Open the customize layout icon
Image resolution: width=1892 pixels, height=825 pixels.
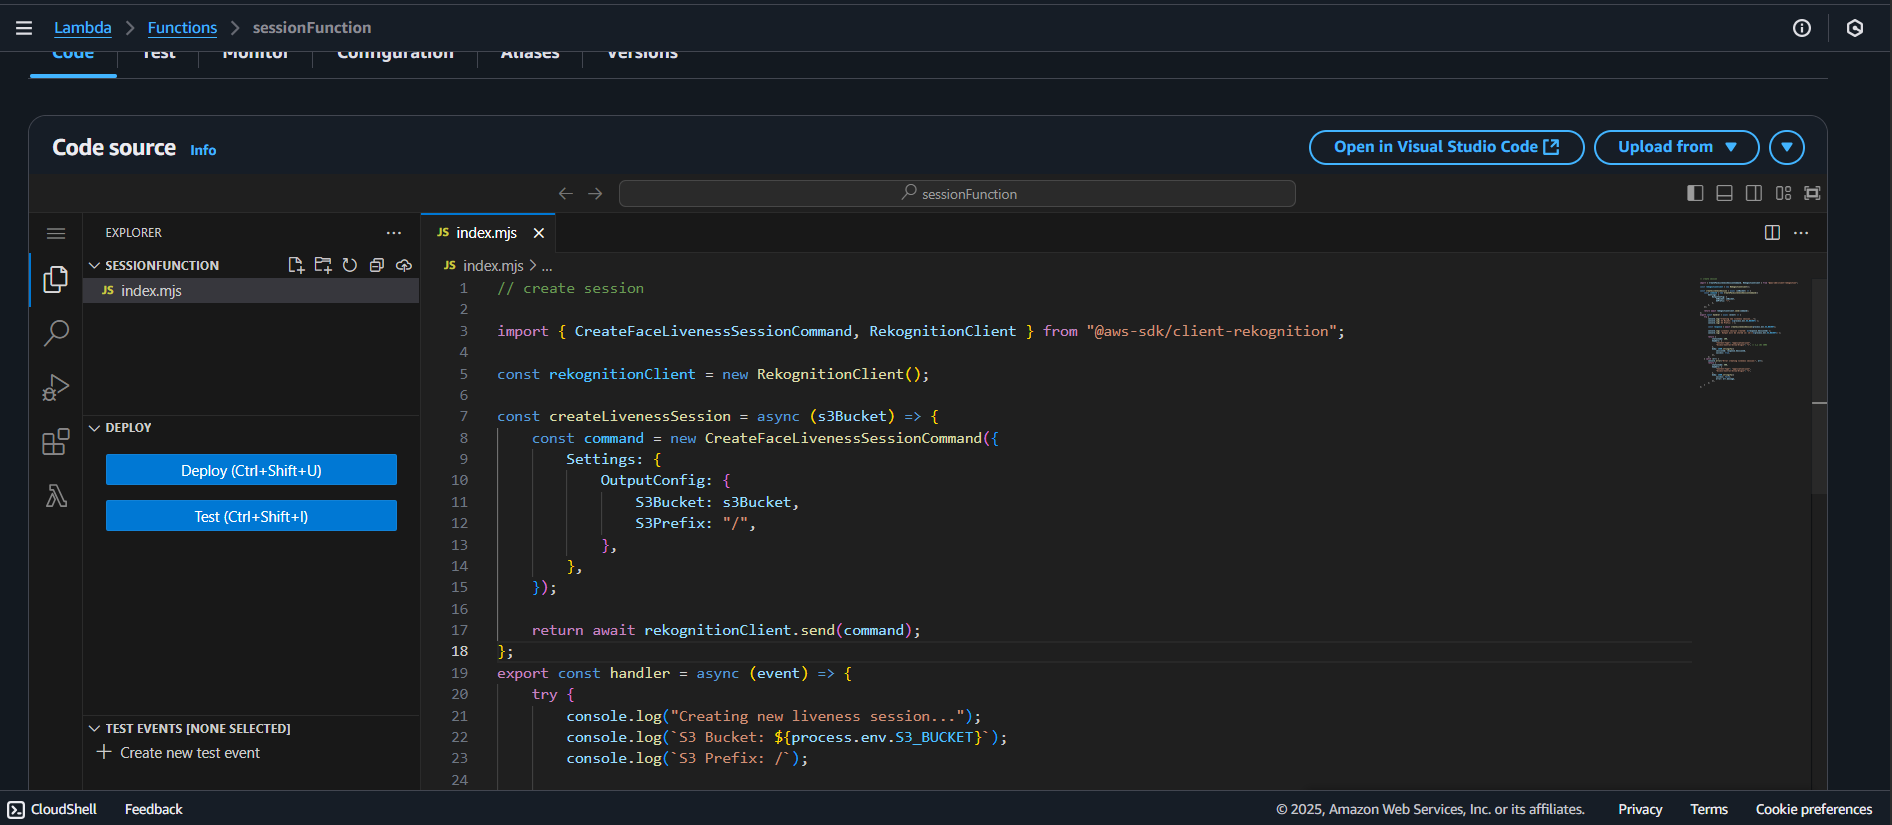coord(1783,193)
